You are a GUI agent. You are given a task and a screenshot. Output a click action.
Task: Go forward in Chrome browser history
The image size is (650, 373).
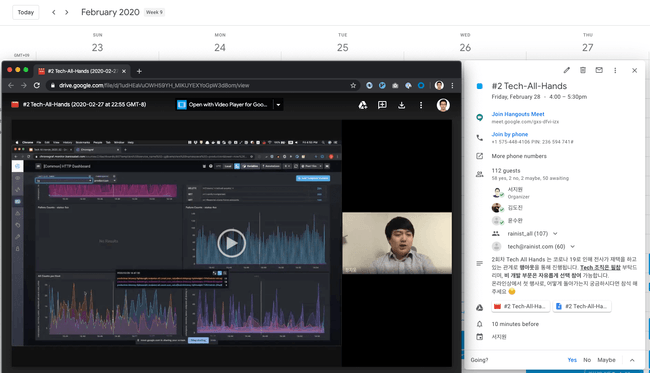tap(24, 85)
